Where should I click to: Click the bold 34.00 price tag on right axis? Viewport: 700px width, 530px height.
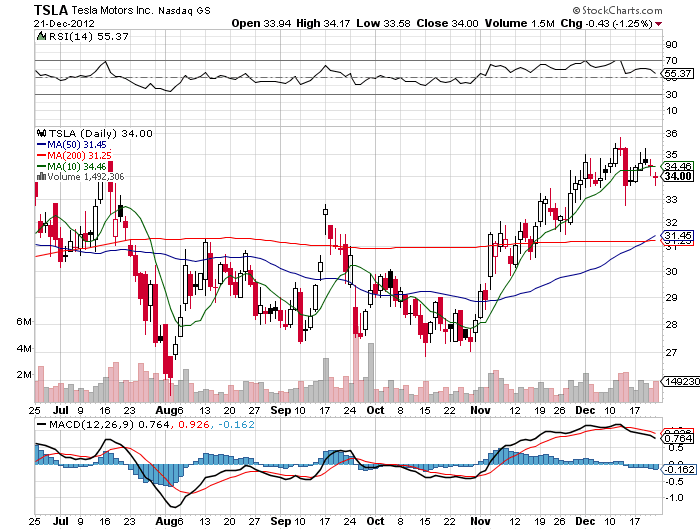678,176
